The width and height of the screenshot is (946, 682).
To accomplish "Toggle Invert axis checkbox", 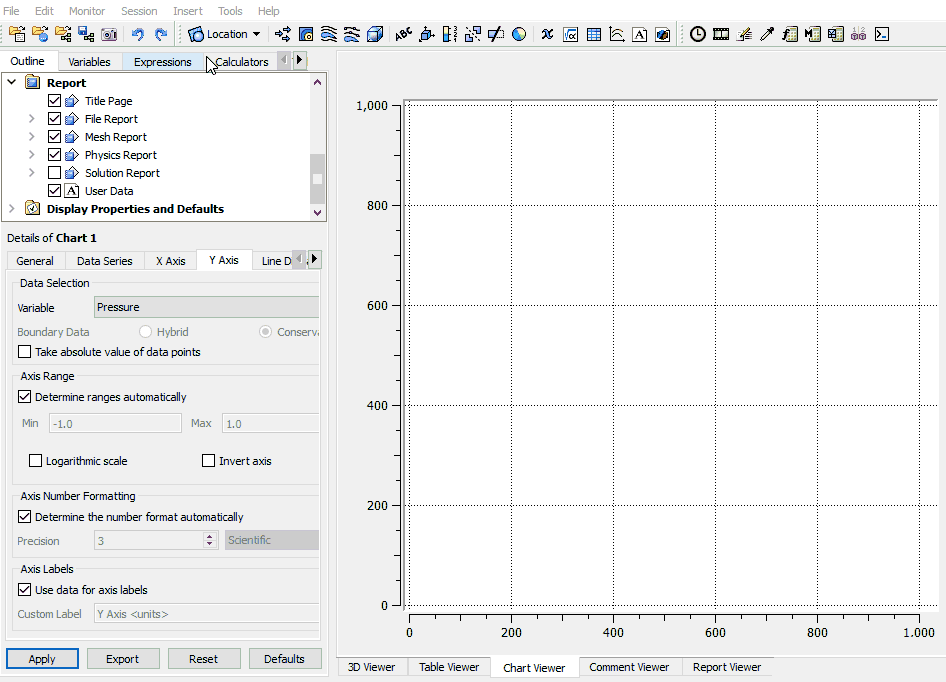I will coord(209,461).
